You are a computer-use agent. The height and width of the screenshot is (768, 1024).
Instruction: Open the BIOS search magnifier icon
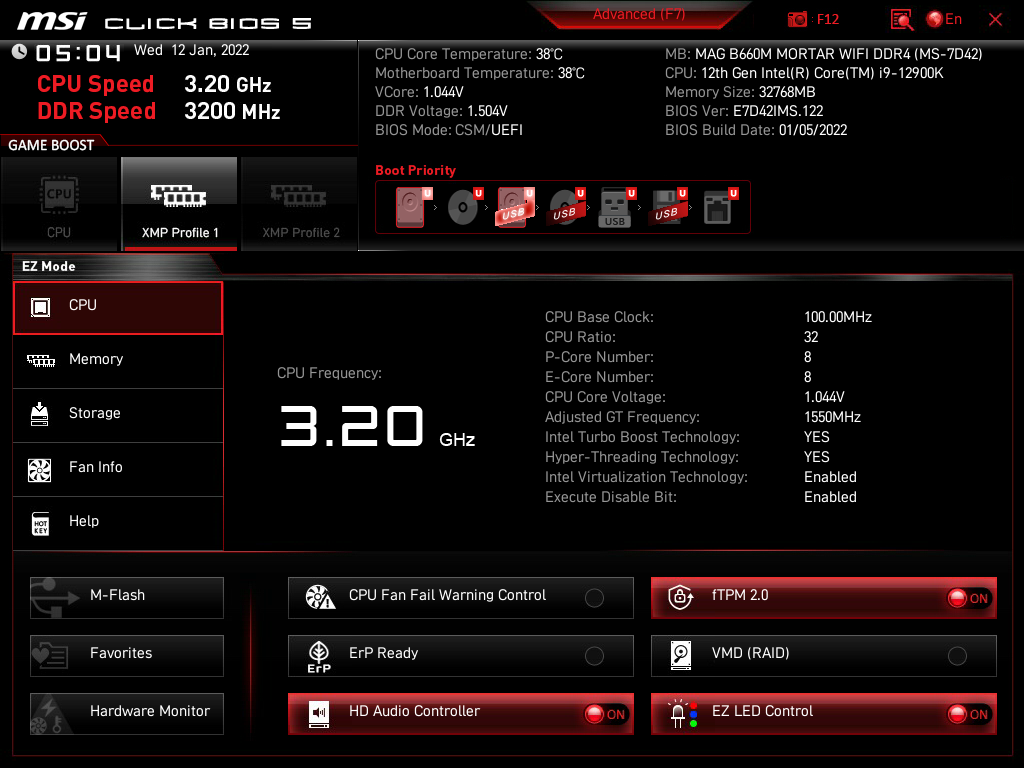pyautogui.click(x=901, y=20)
